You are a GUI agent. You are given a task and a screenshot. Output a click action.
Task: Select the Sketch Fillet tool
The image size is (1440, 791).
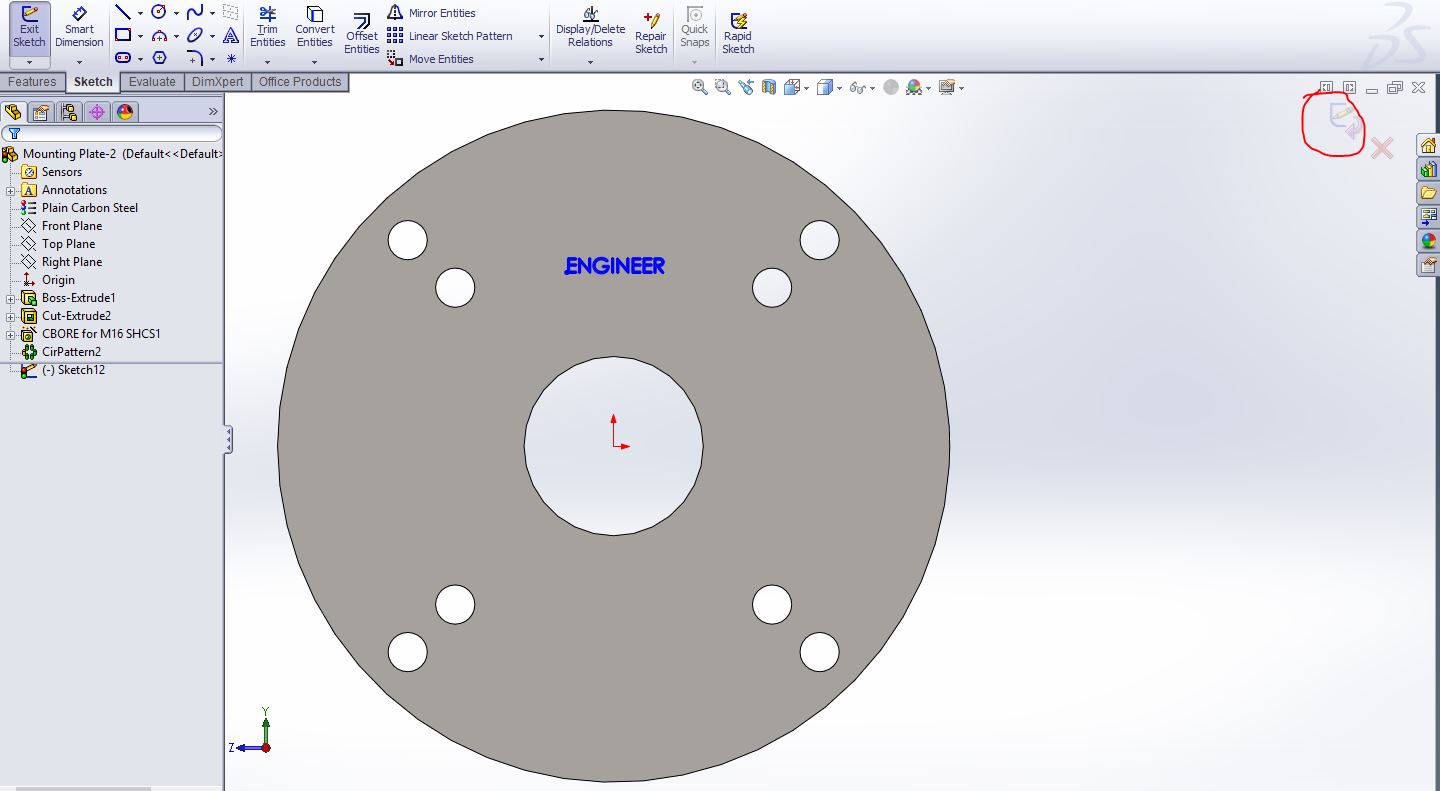195,59
